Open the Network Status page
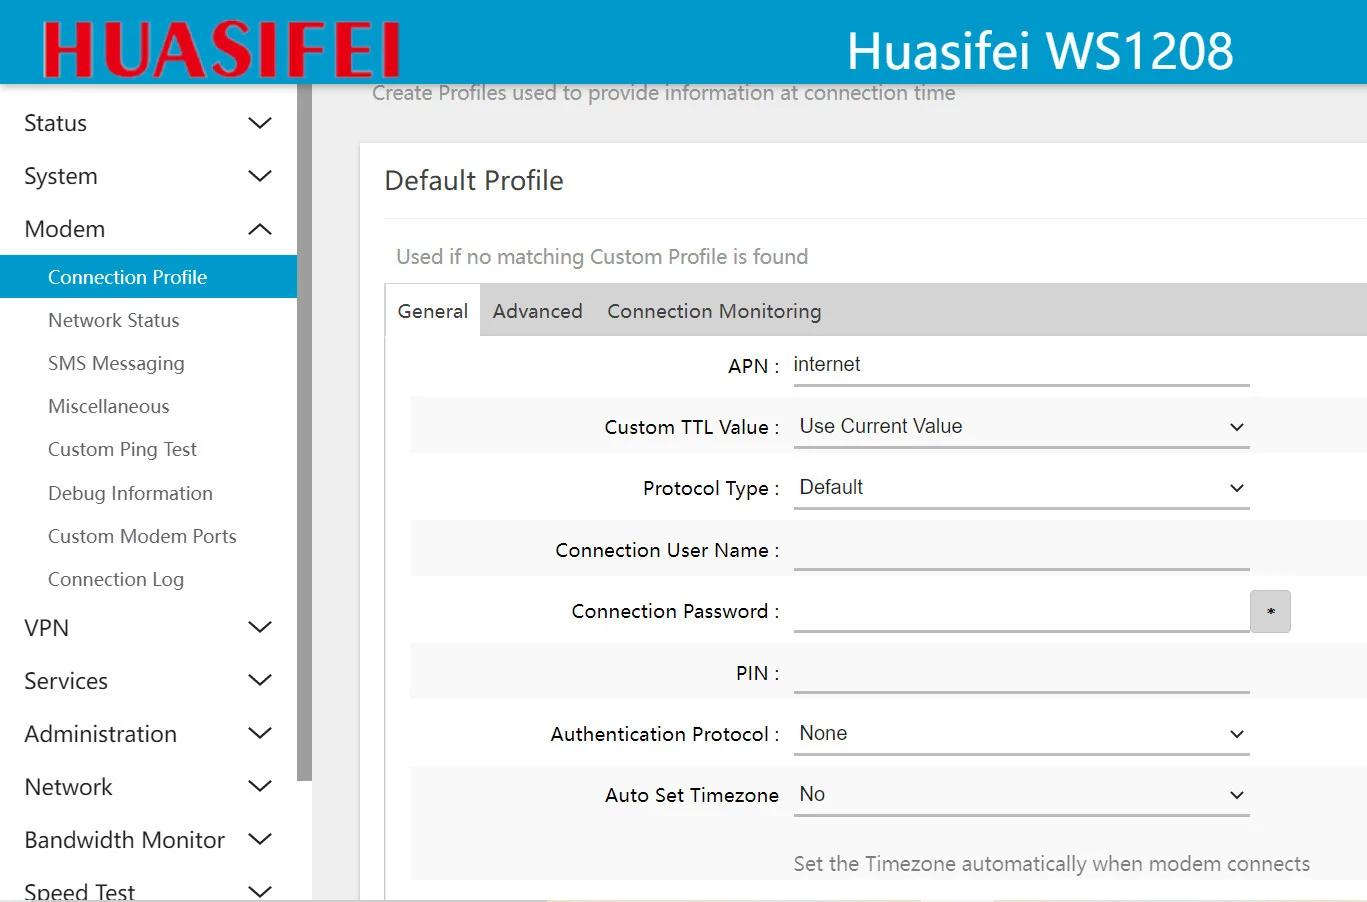This screenshot has height=902, width=1367. (x=114, y=320)
